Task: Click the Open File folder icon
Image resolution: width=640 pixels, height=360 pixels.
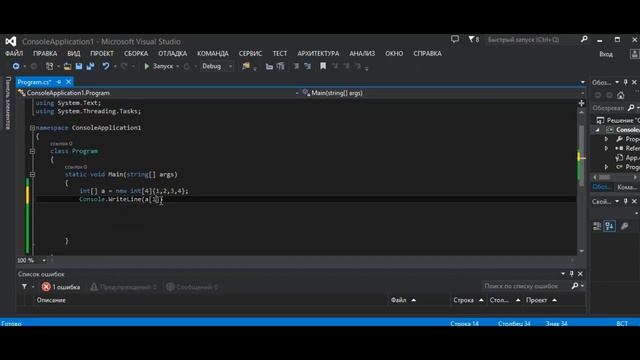Action: [67, 66]
